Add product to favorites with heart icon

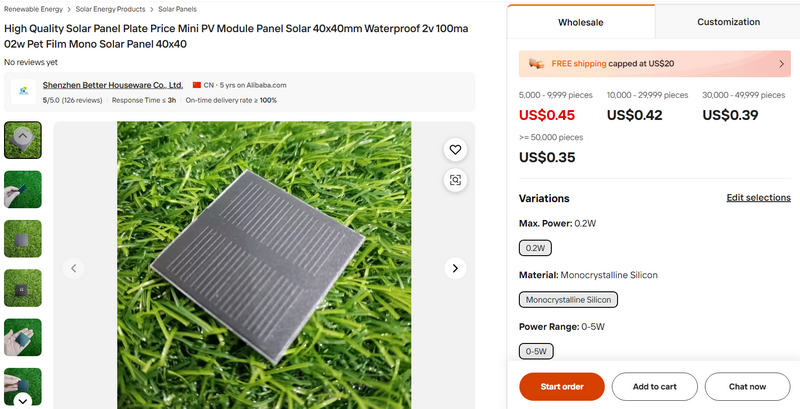click(455, 150)
